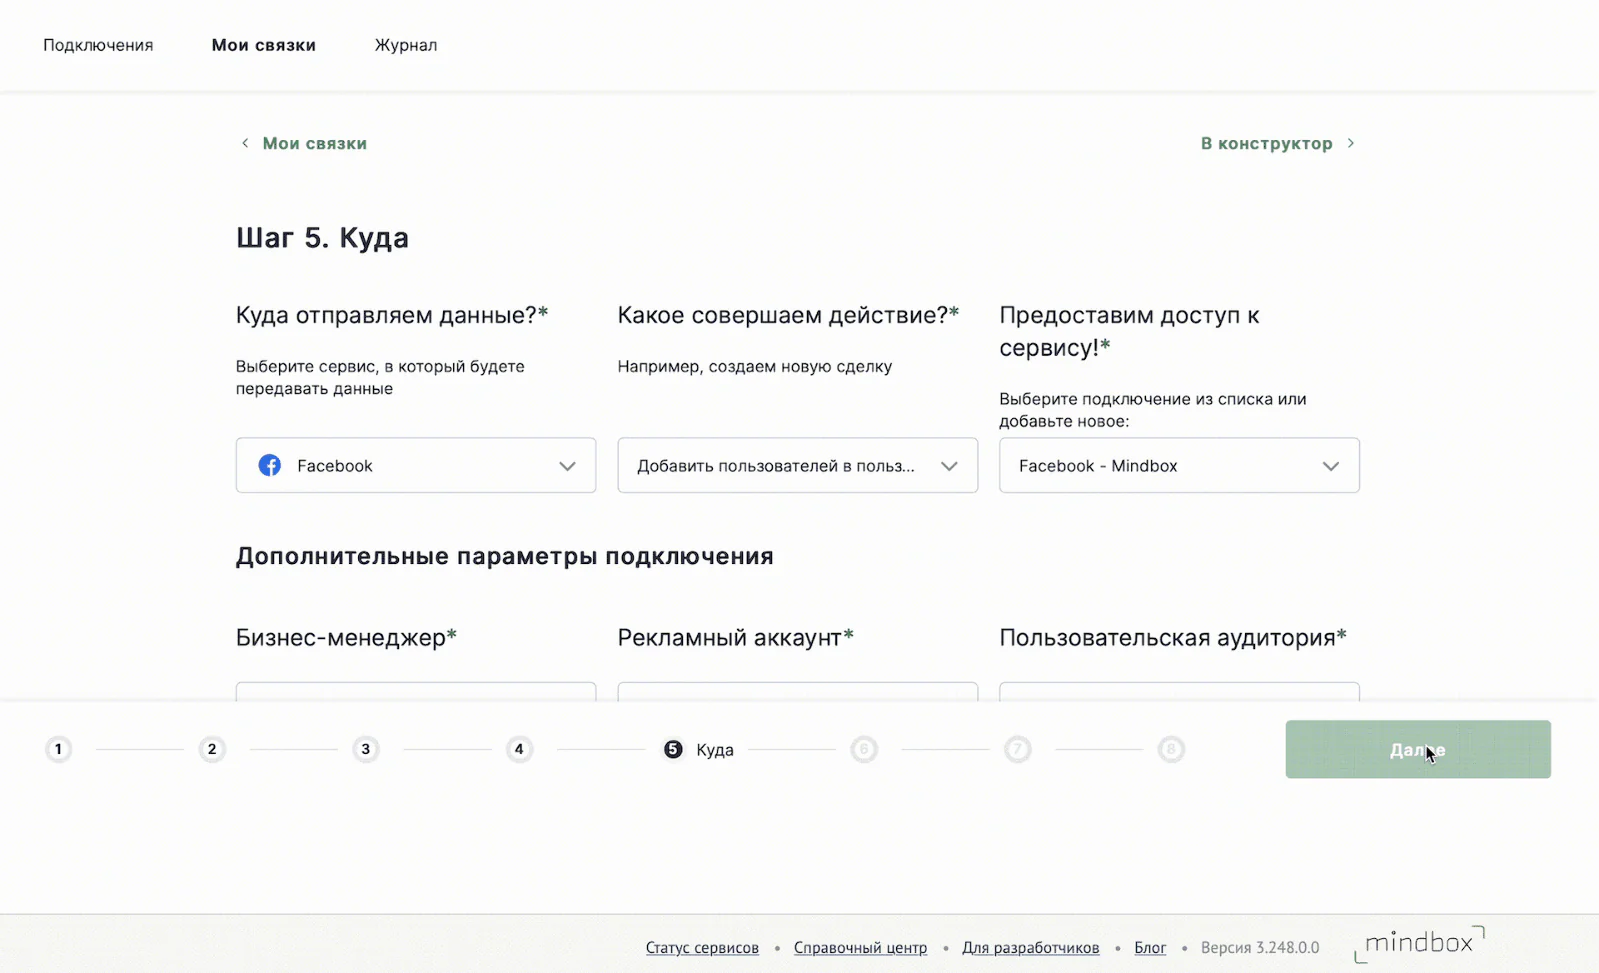The image size is (1599, 973).
Task: Open Справочный центр footer link
Action: 860,947
